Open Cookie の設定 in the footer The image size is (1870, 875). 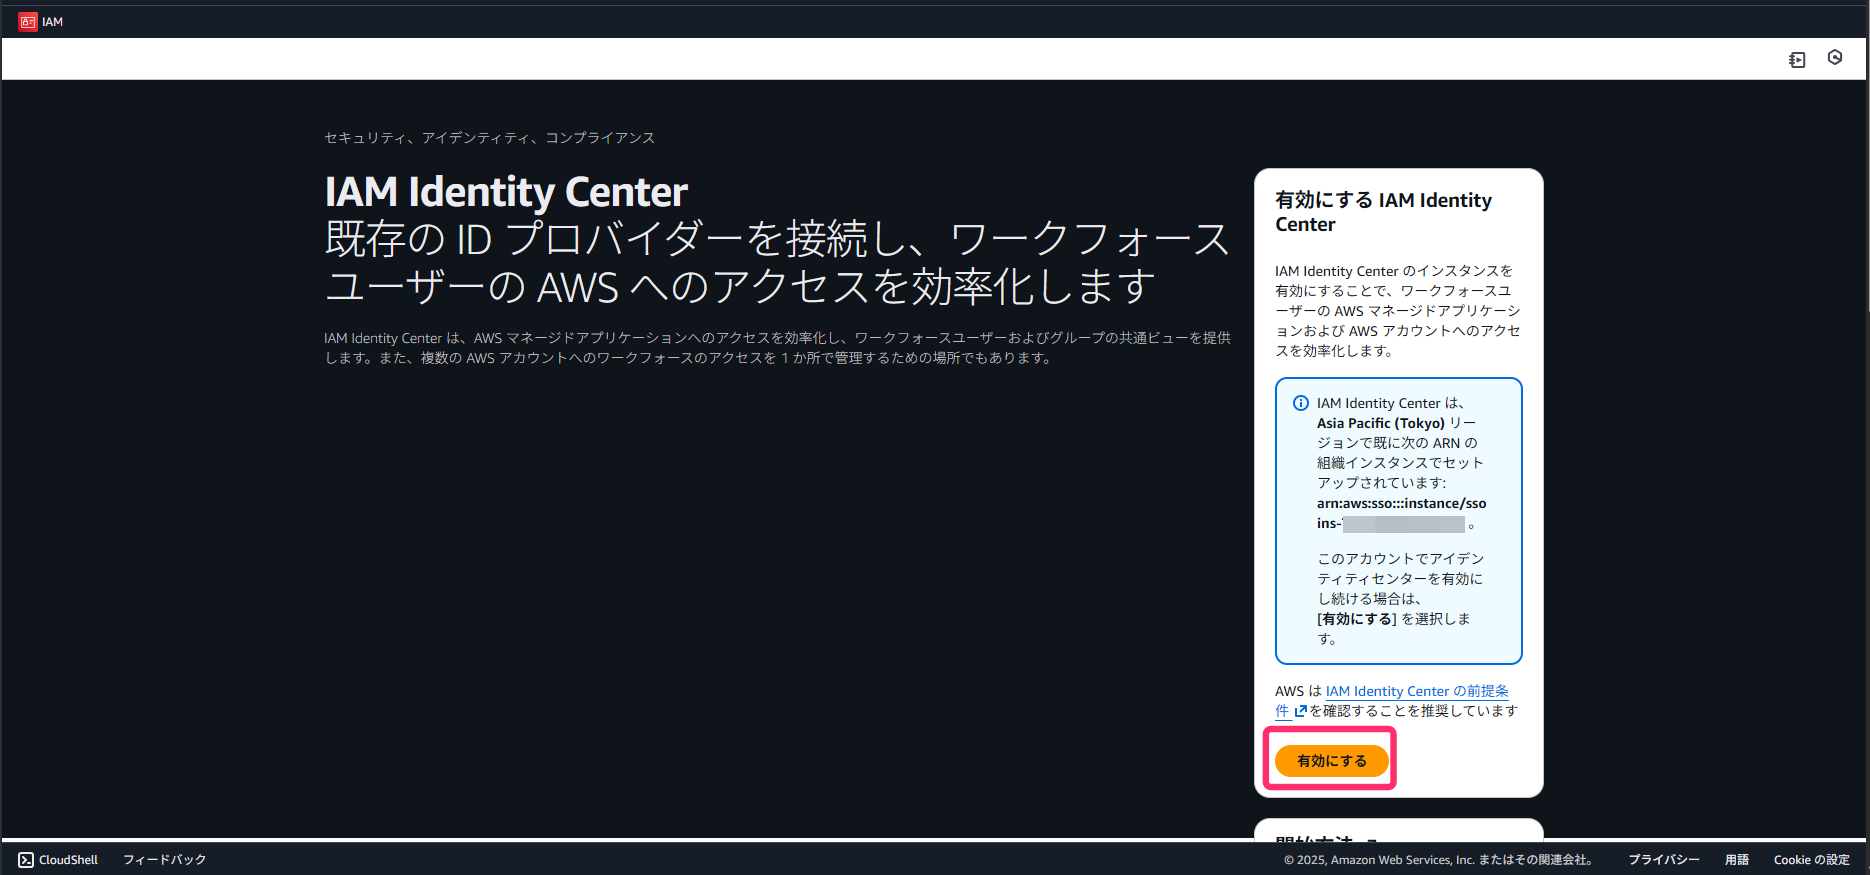(x=1812, y=860)
